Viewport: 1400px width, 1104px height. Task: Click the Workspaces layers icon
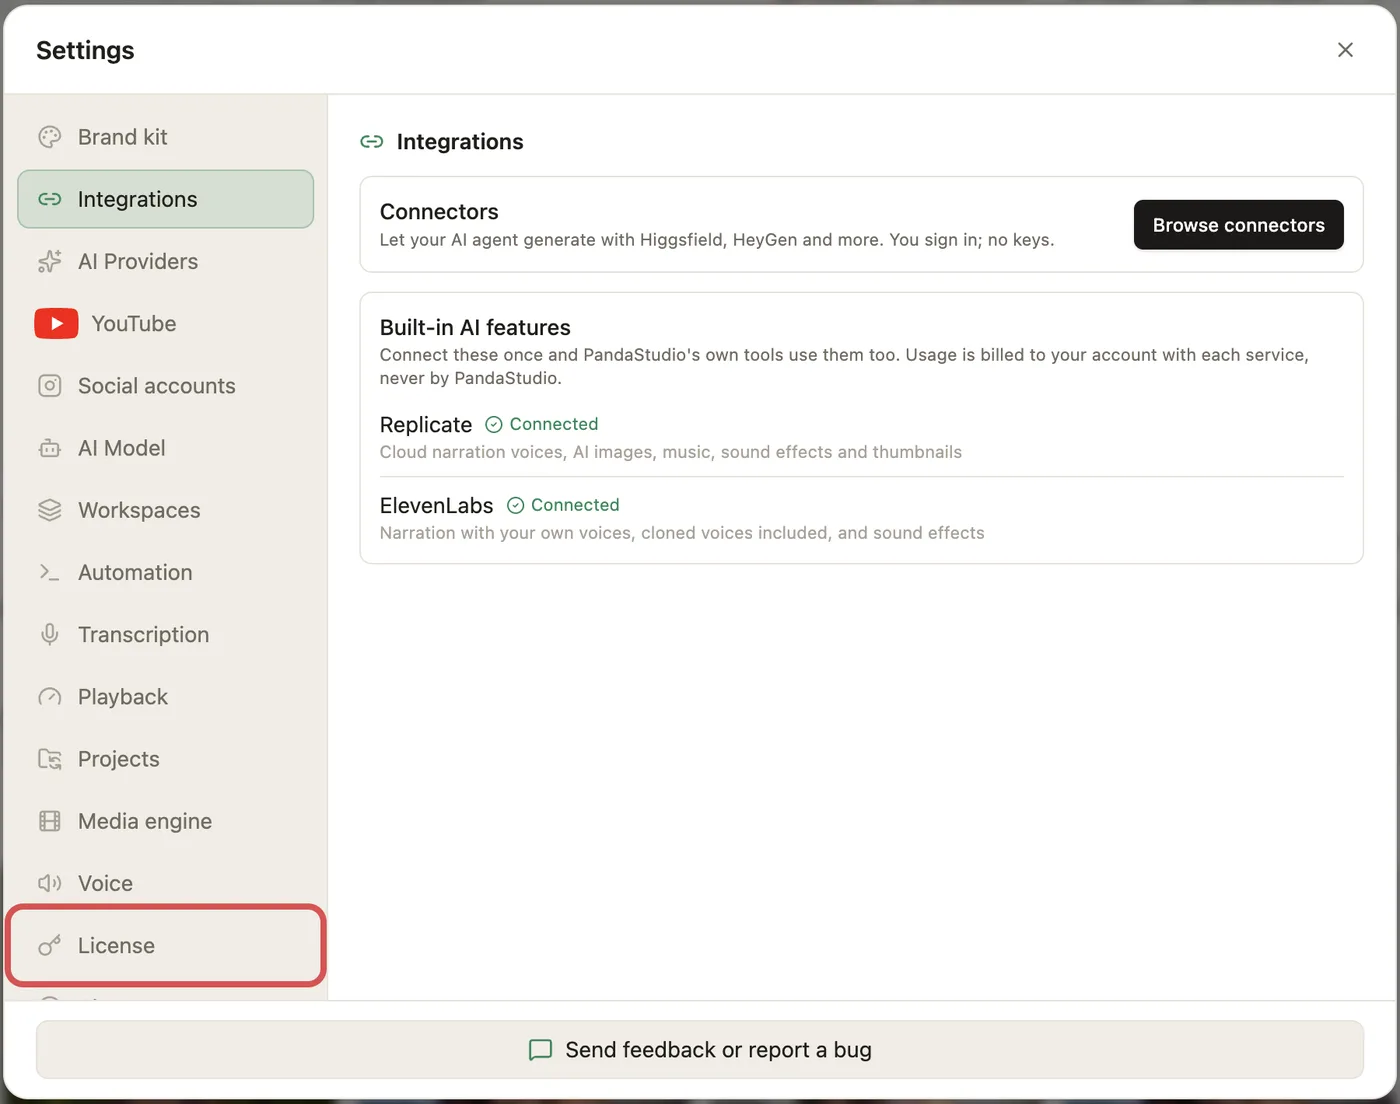click(50, 510)
